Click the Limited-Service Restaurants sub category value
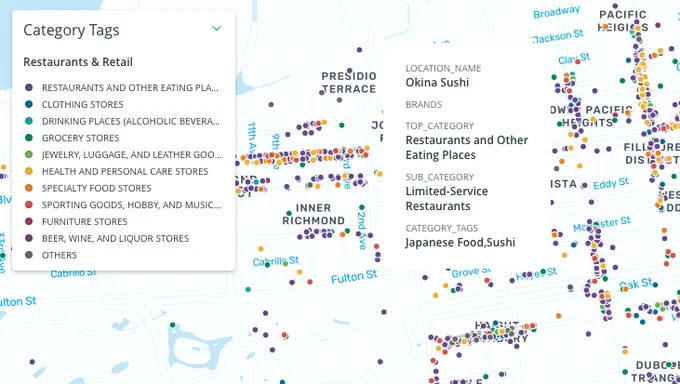This screenshot has height=384, width=680. 447,199
